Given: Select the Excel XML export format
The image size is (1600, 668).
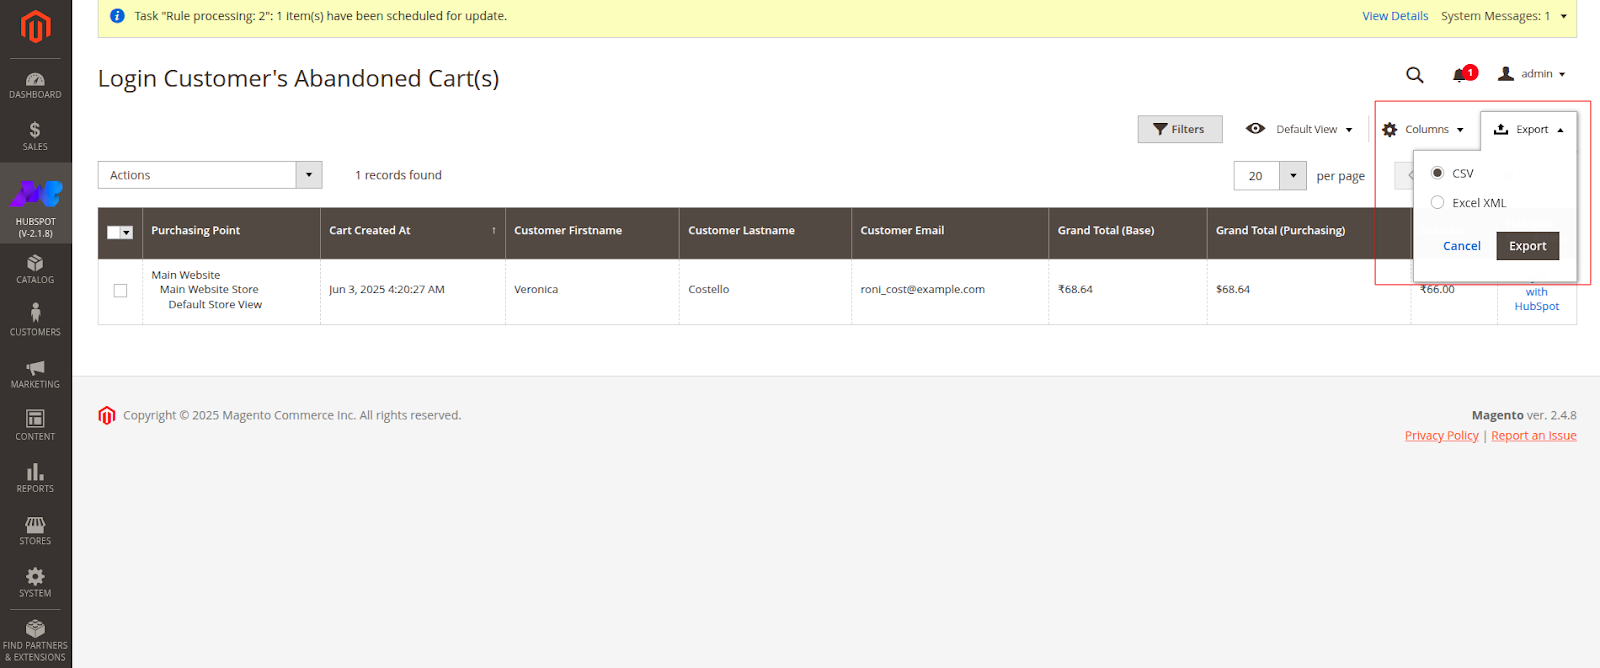Looking at the screenshot, I should coord(1437,202).
